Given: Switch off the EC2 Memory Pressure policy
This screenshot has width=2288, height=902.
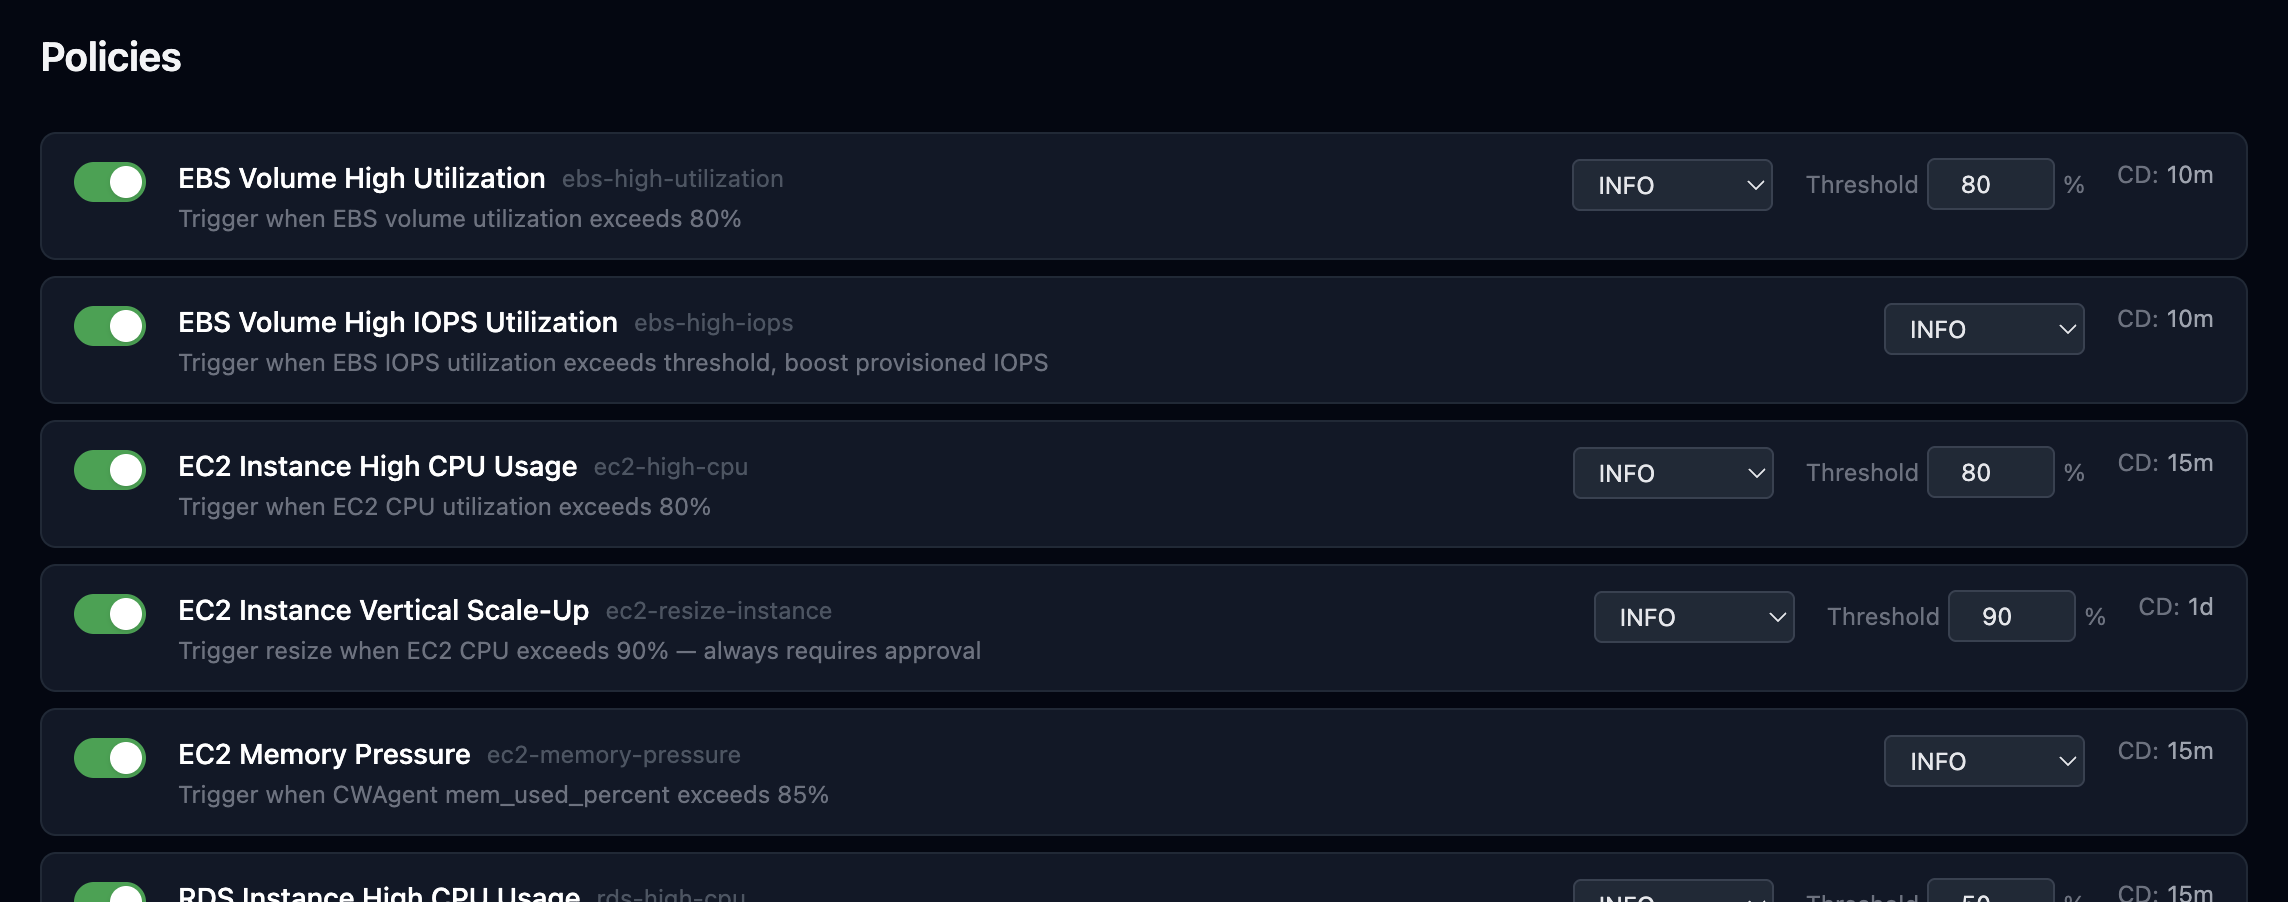Looking at the screenshot, I should click(110, 758).
